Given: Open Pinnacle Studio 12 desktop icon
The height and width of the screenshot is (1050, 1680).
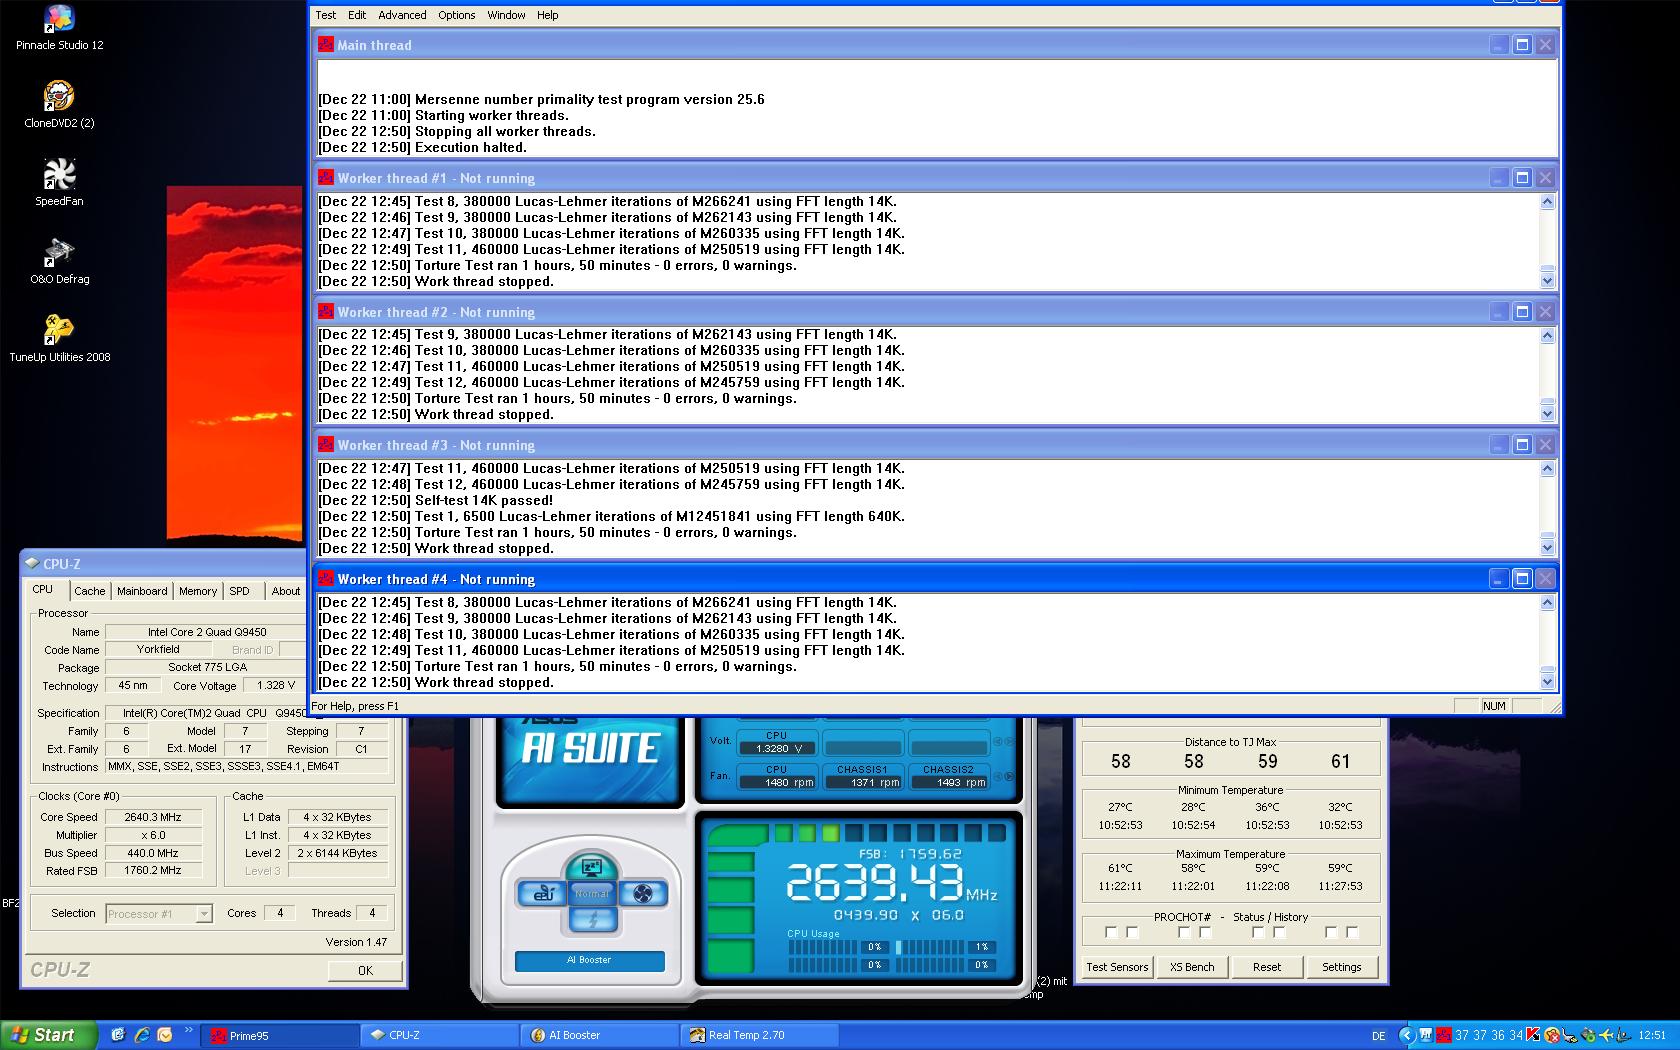Looking at the screenshot, I should coord(59,28).
